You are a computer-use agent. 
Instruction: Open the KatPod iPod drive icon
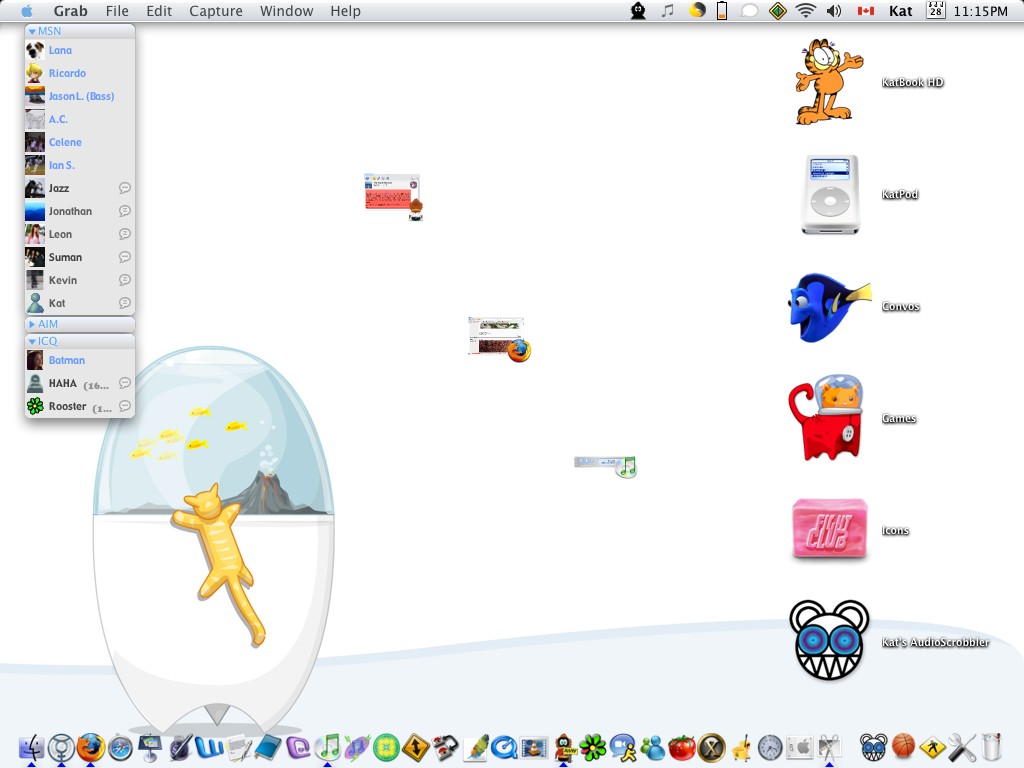pos(830,194)
